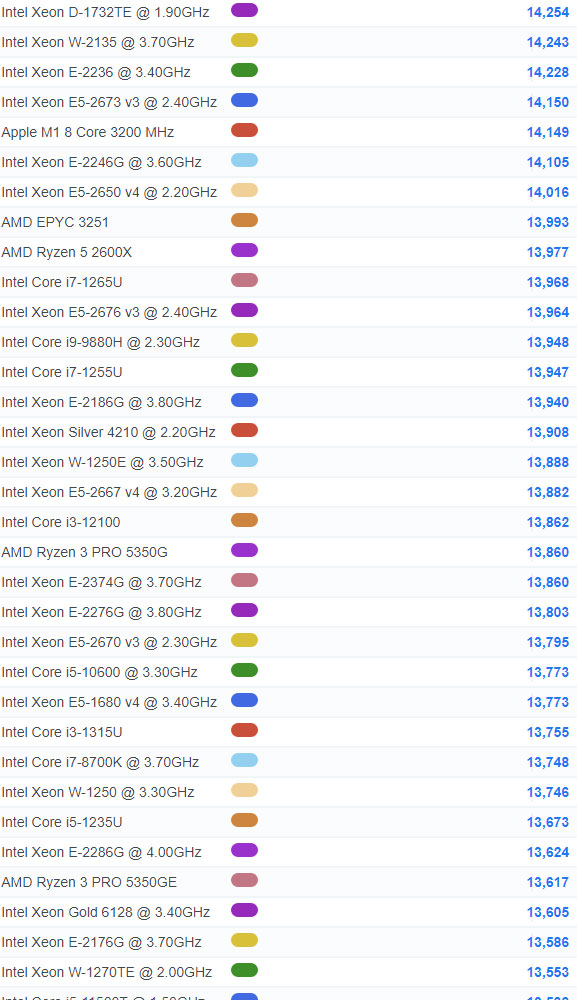Click green swatch beside Xeon W-1270TE
577x1000 pixels.
point(244,969)
